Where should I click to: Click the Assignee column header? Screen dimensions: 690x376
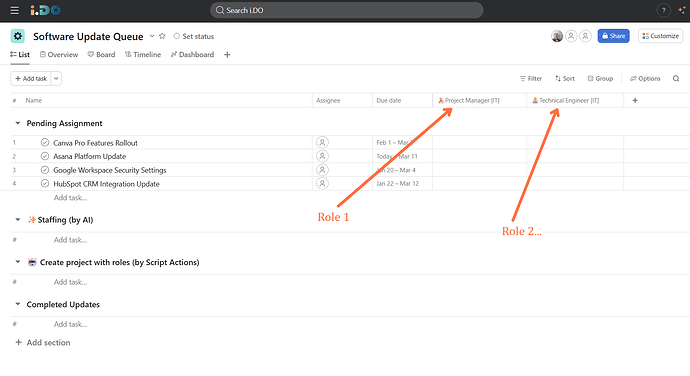pos(328,100)
